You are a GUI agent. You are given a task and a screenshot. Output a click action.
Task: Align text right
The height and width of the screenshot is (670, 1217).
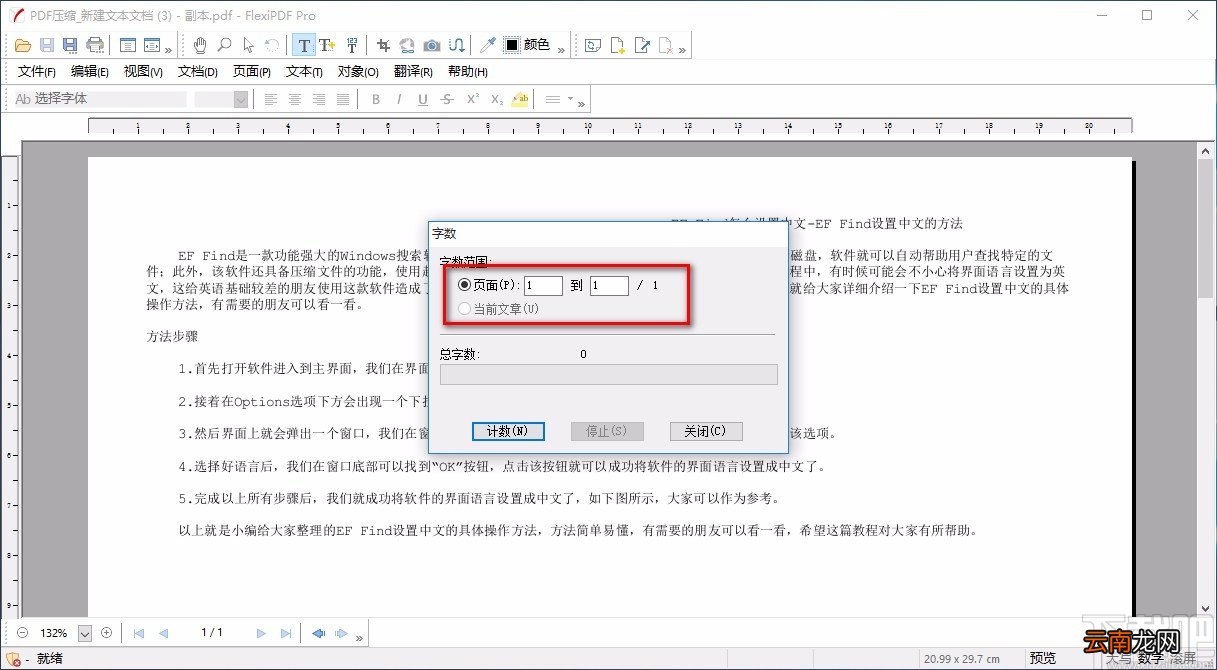coord(319,99)
